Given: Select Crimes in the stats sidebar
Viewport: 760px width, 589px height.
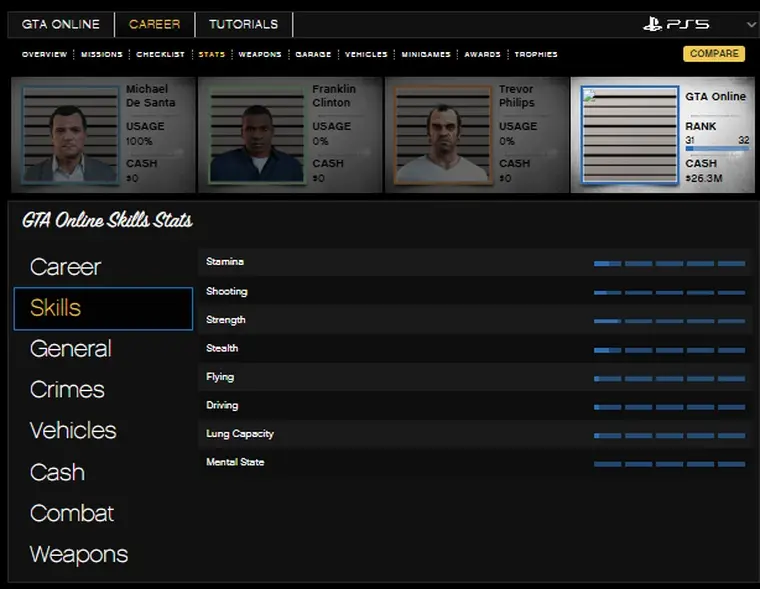Looking at the screenshot, I should (67, 390).
